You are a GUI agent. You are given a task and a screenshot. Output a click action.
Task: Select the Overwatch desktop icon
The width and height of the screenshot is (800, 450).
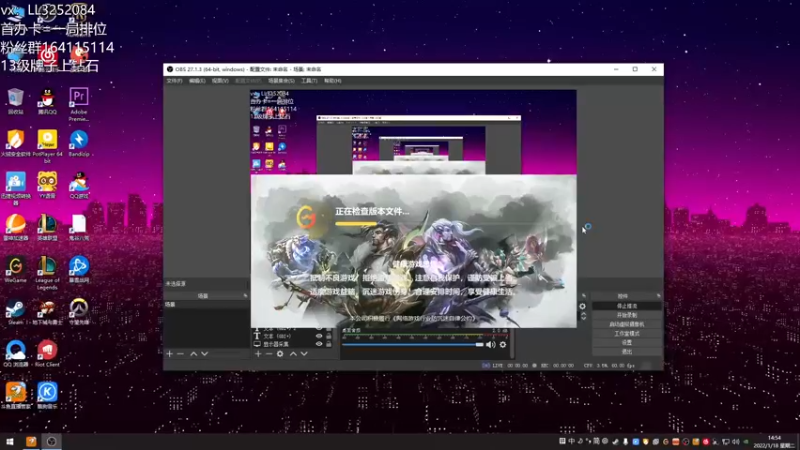[x=79, y=312]
